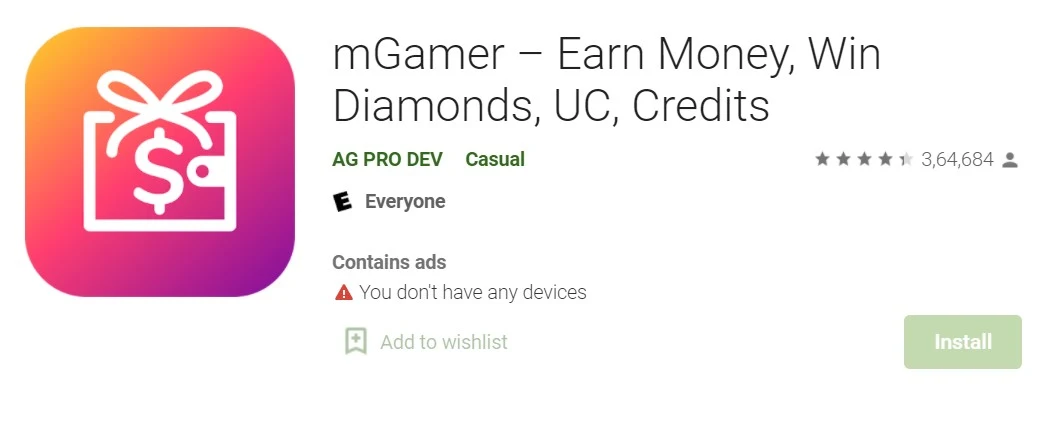Viewport: 1042px width, 426px height.
Task: Click the green Install button
Action: tap(963, 342)
